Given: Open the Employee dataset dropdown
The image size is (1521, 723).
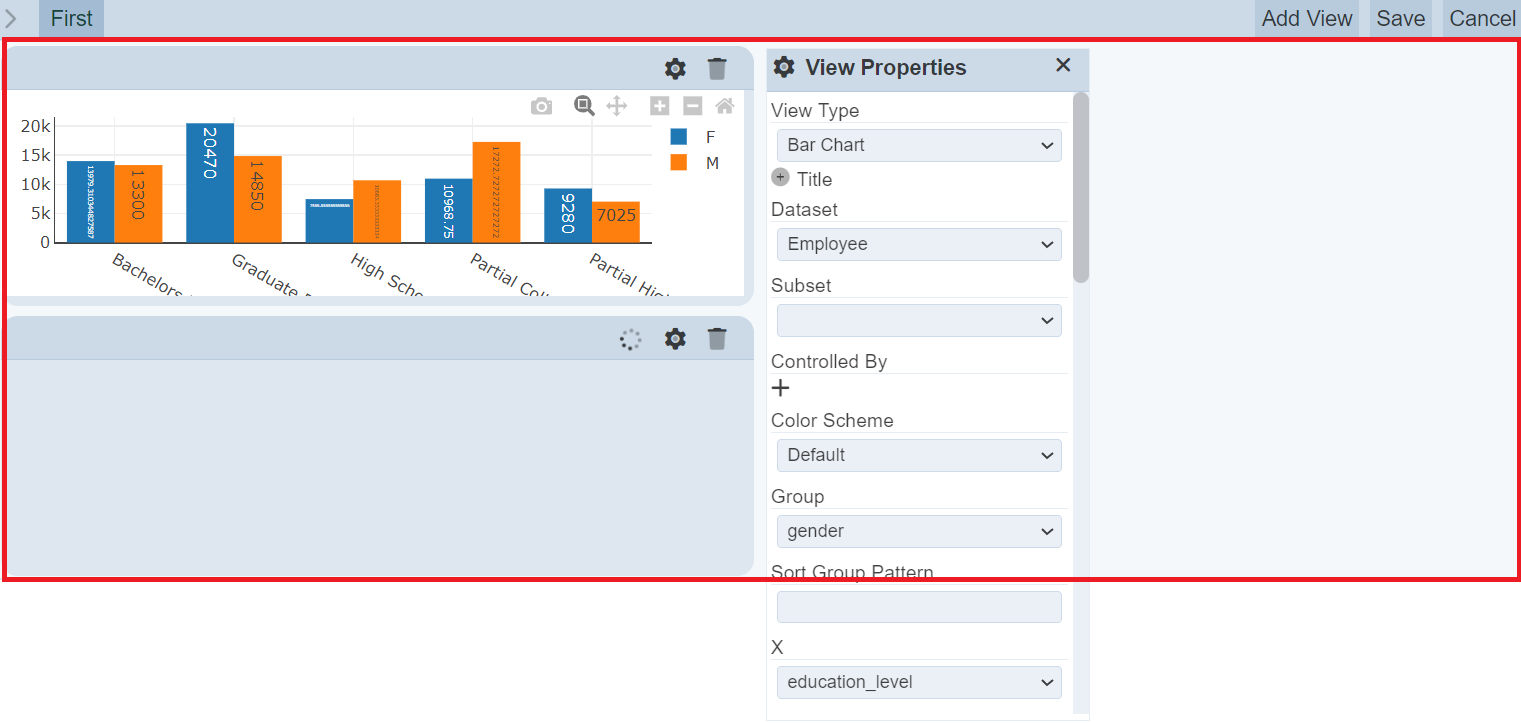Looking at the screenshot, I should click(x=918, y=244).
